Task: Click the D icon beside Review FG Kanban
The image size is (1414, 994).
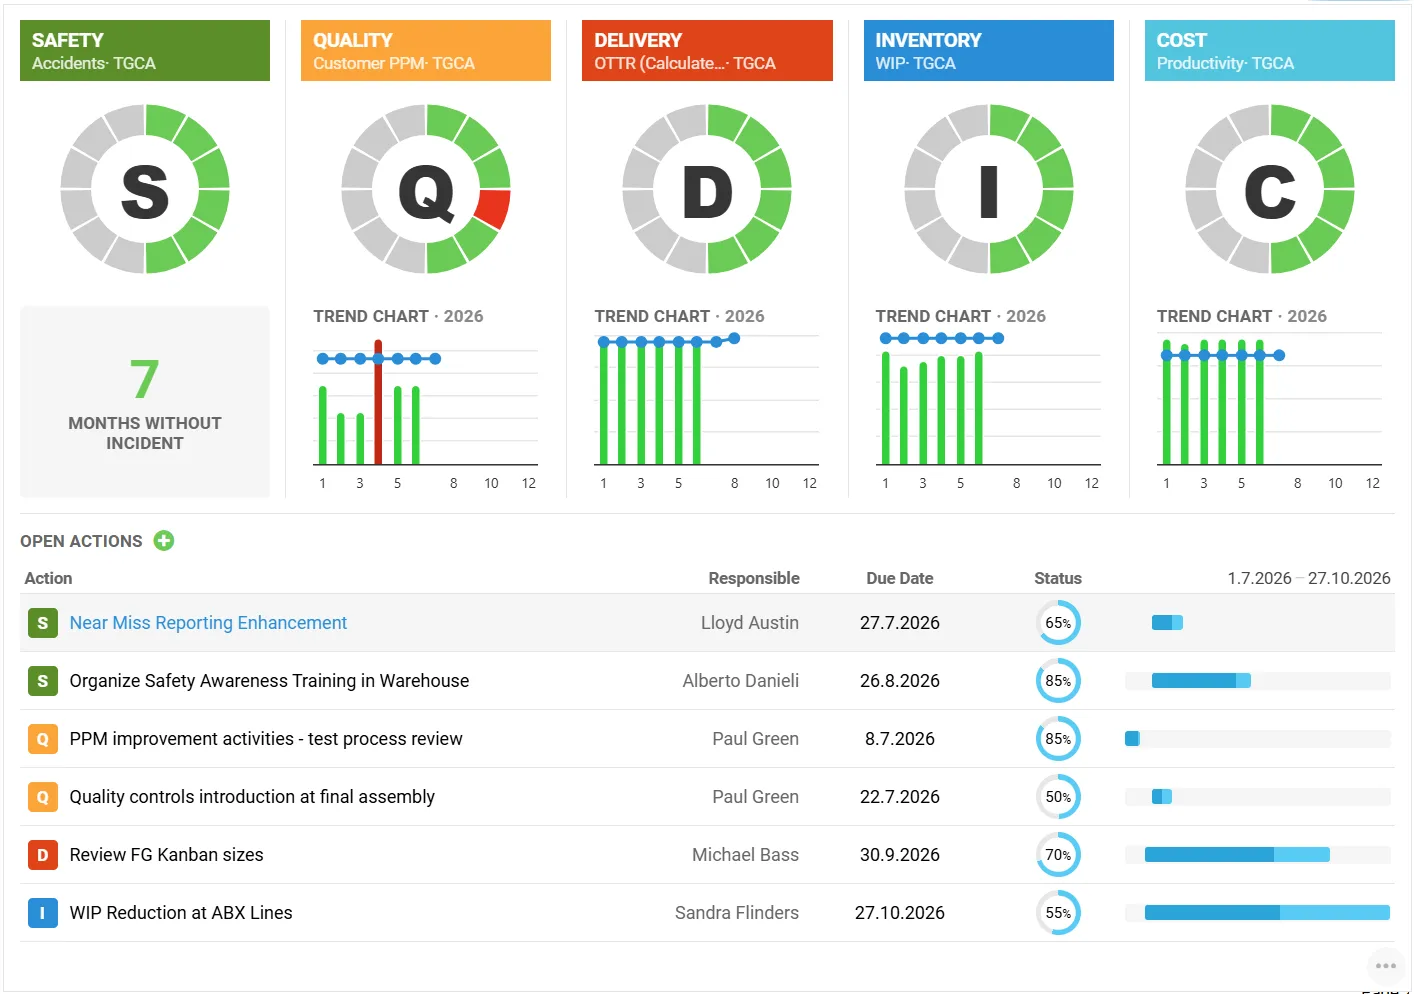Action: pyautogui.click(x=42, y=855)
